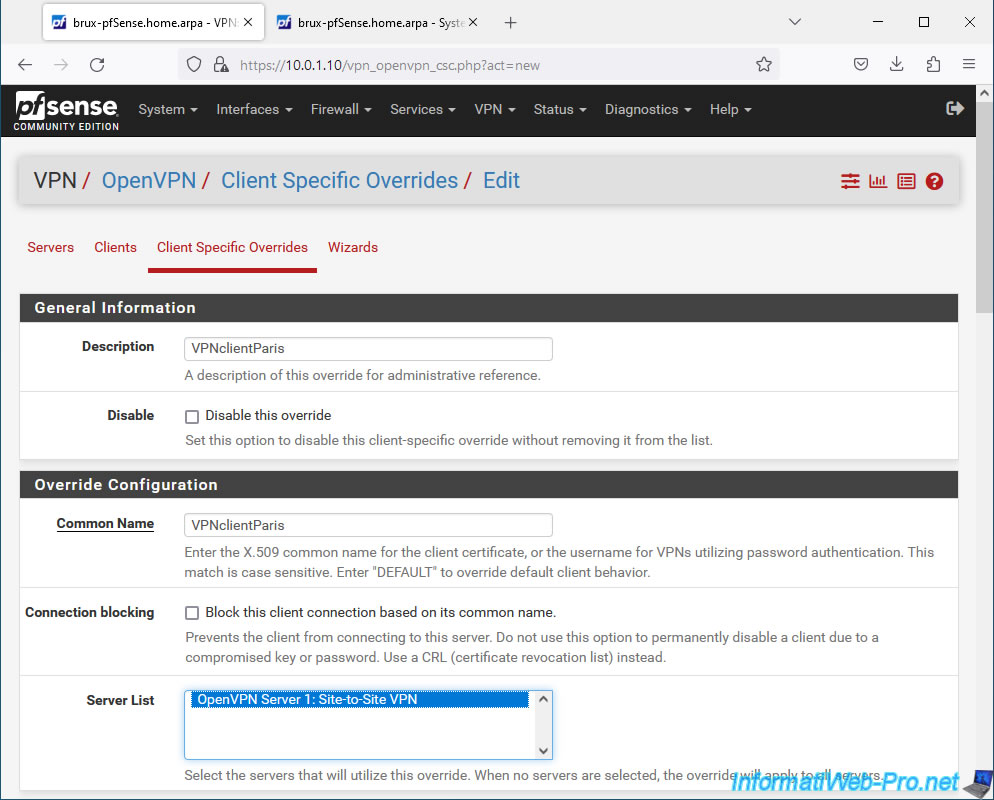Viewport: 994px width, 800px height.
Task: Open related settings sliders icon
Action: click(x=850, y=181)
